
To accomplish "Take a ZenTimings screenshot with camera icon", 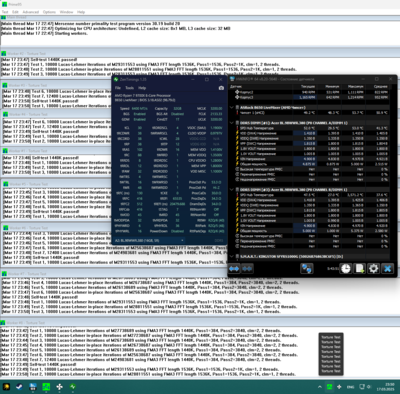I will tap(221, 88).
